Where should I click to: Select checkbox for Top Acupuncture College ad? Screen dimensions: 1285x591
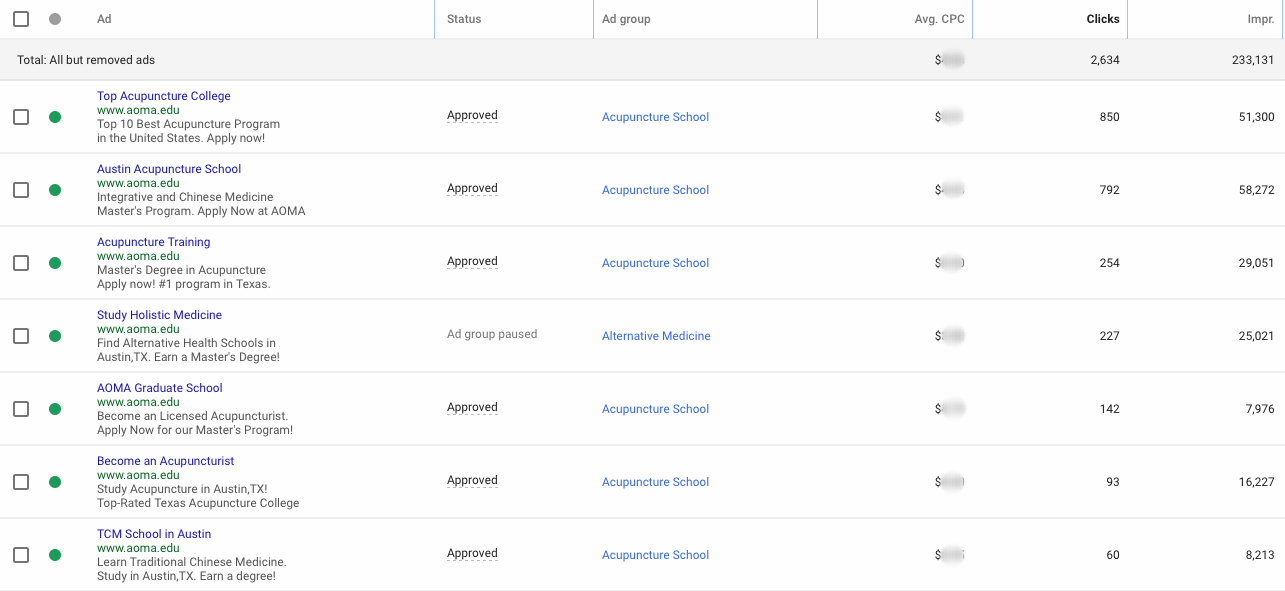coord(21,117)
